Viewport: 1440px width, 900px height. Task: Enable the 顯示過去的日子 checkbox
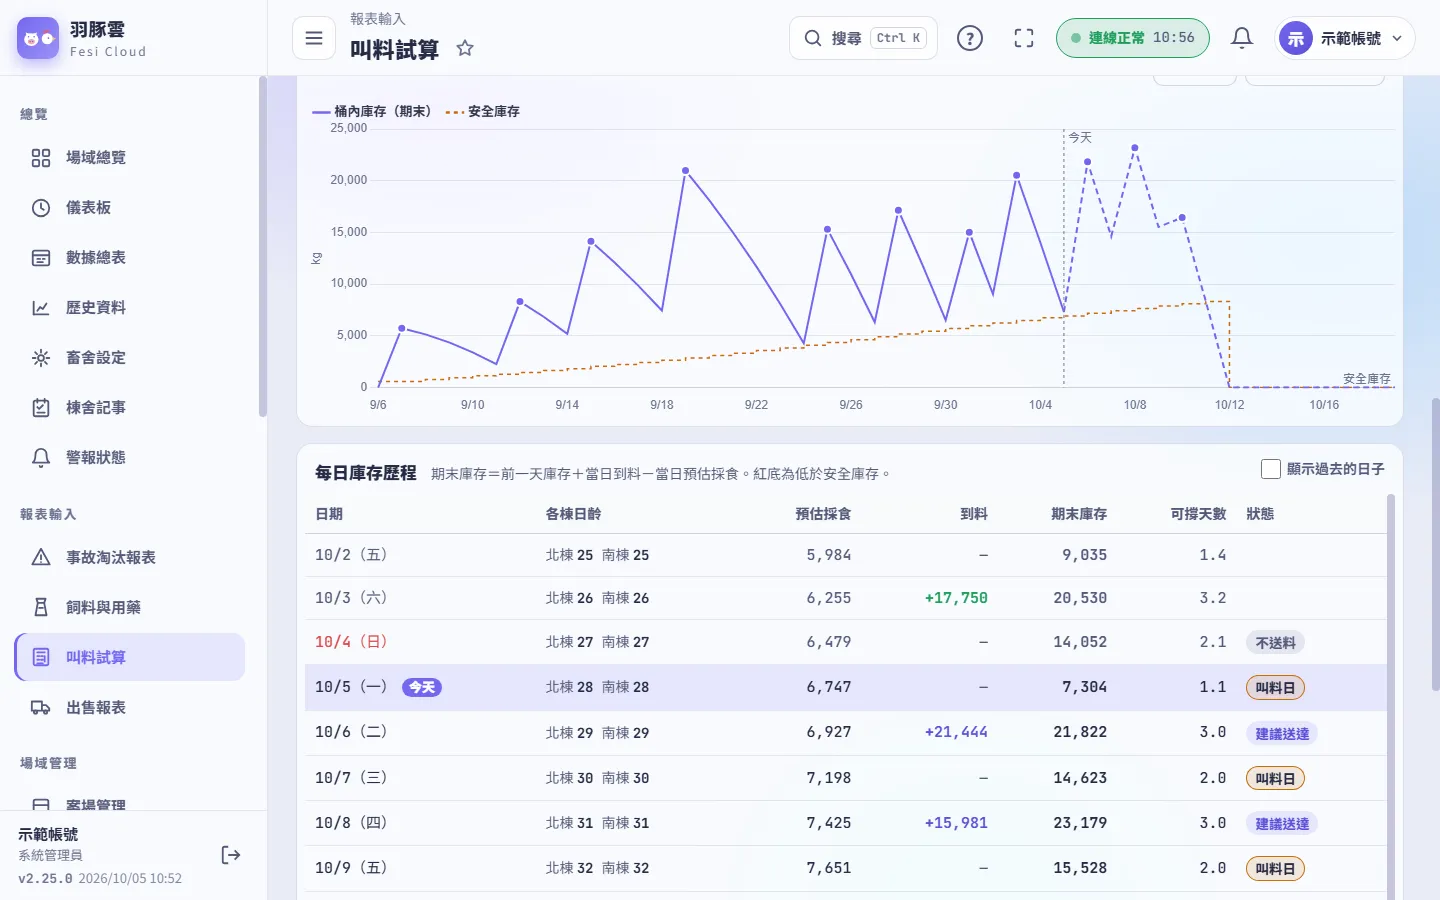(x=1271, y=469)
